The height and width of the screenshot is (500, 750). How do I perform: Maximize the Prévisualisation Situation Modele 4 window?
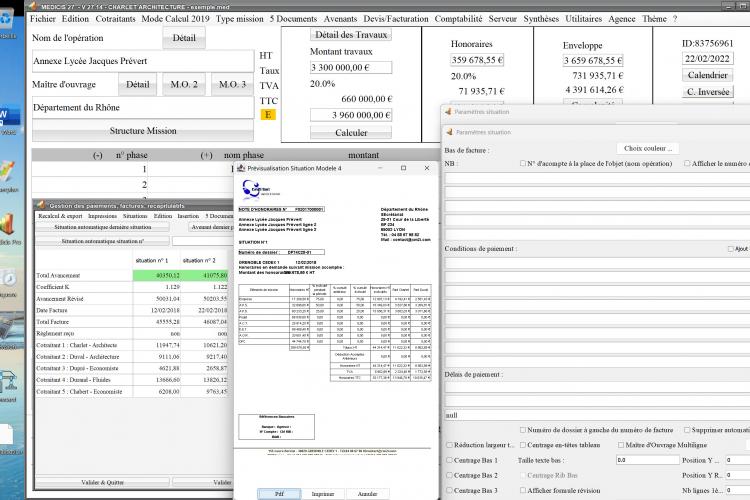[x=403, y=168]
